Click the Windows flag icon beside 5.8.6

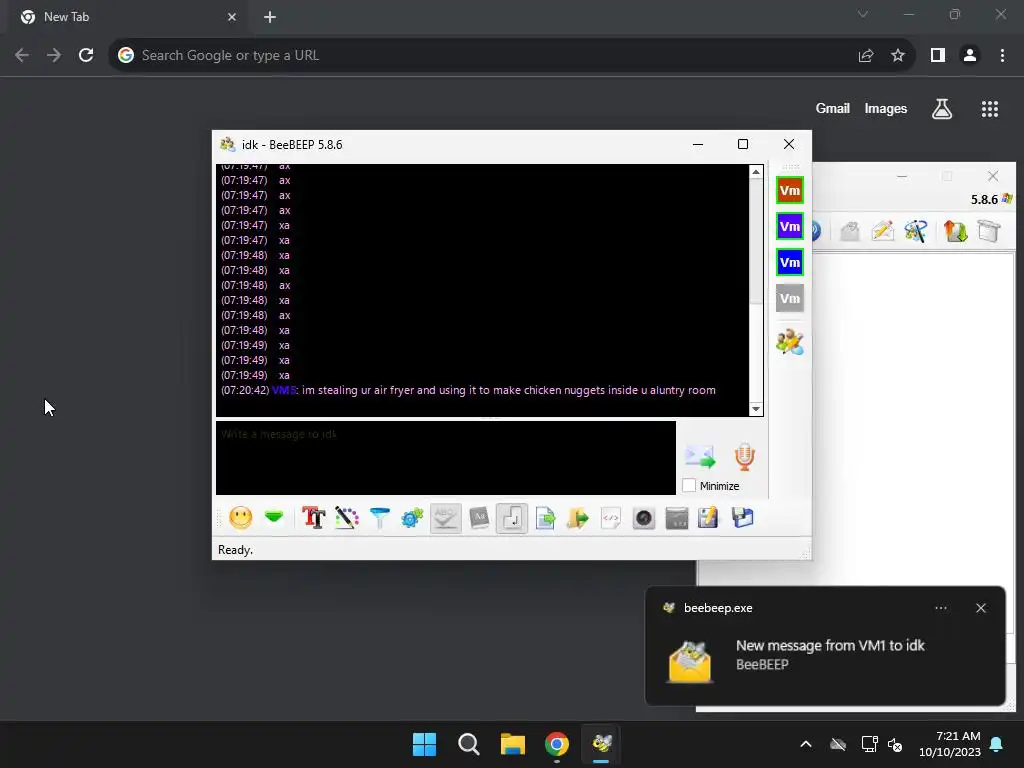(1006, 199)
